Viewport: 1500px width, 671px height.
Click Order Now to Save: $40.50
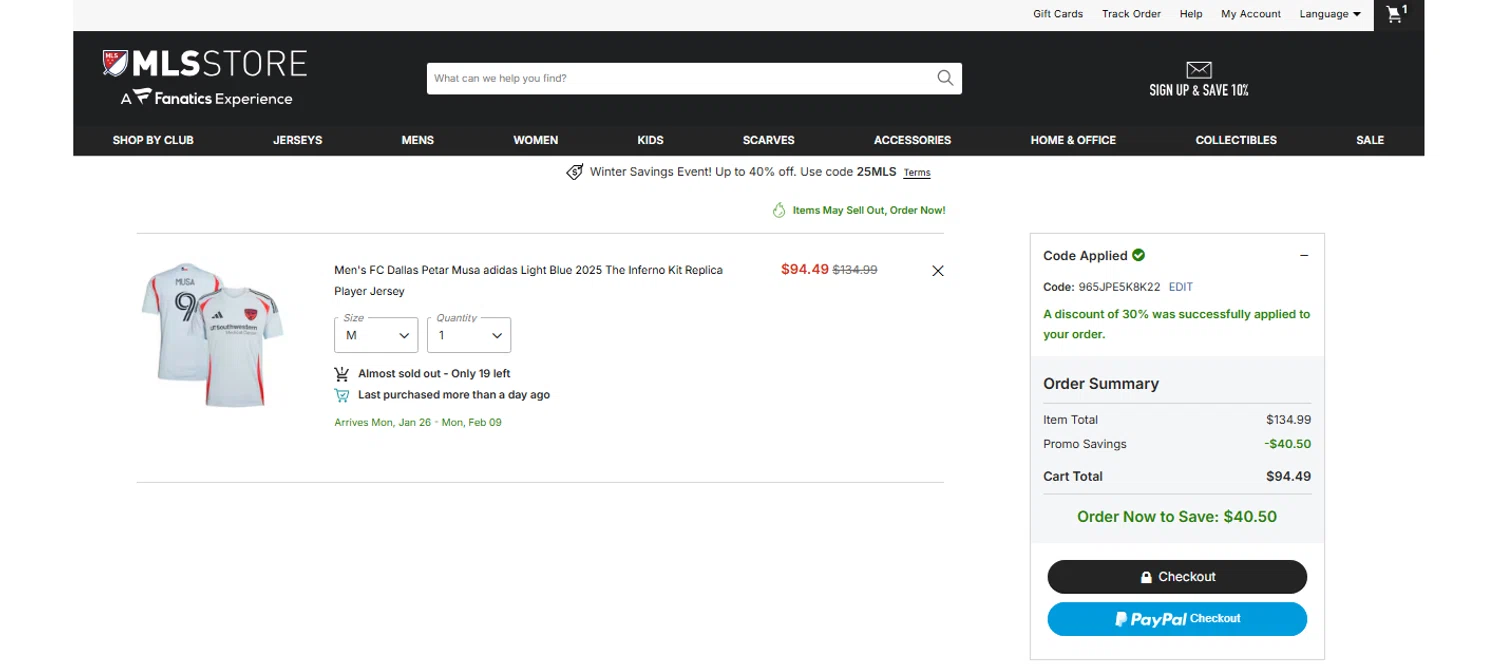(1177, 517)
